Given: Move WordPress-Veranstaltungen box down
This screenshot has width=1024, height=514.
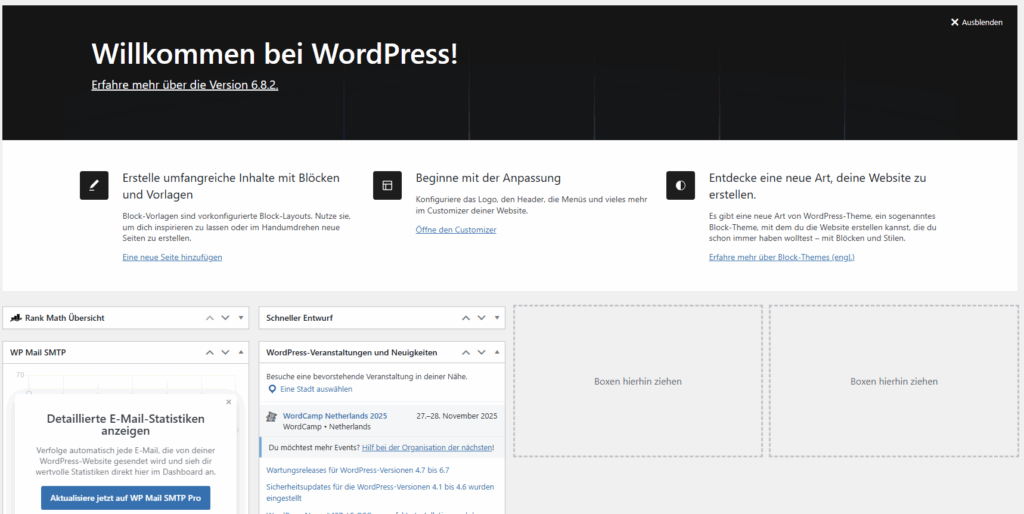Looking at the screenshot, I should [x=481, y=353].
